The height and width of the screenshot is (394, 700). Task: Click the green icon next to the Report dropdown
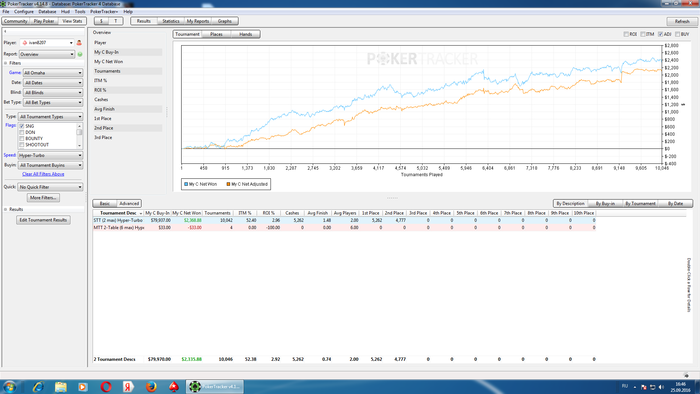80,54
